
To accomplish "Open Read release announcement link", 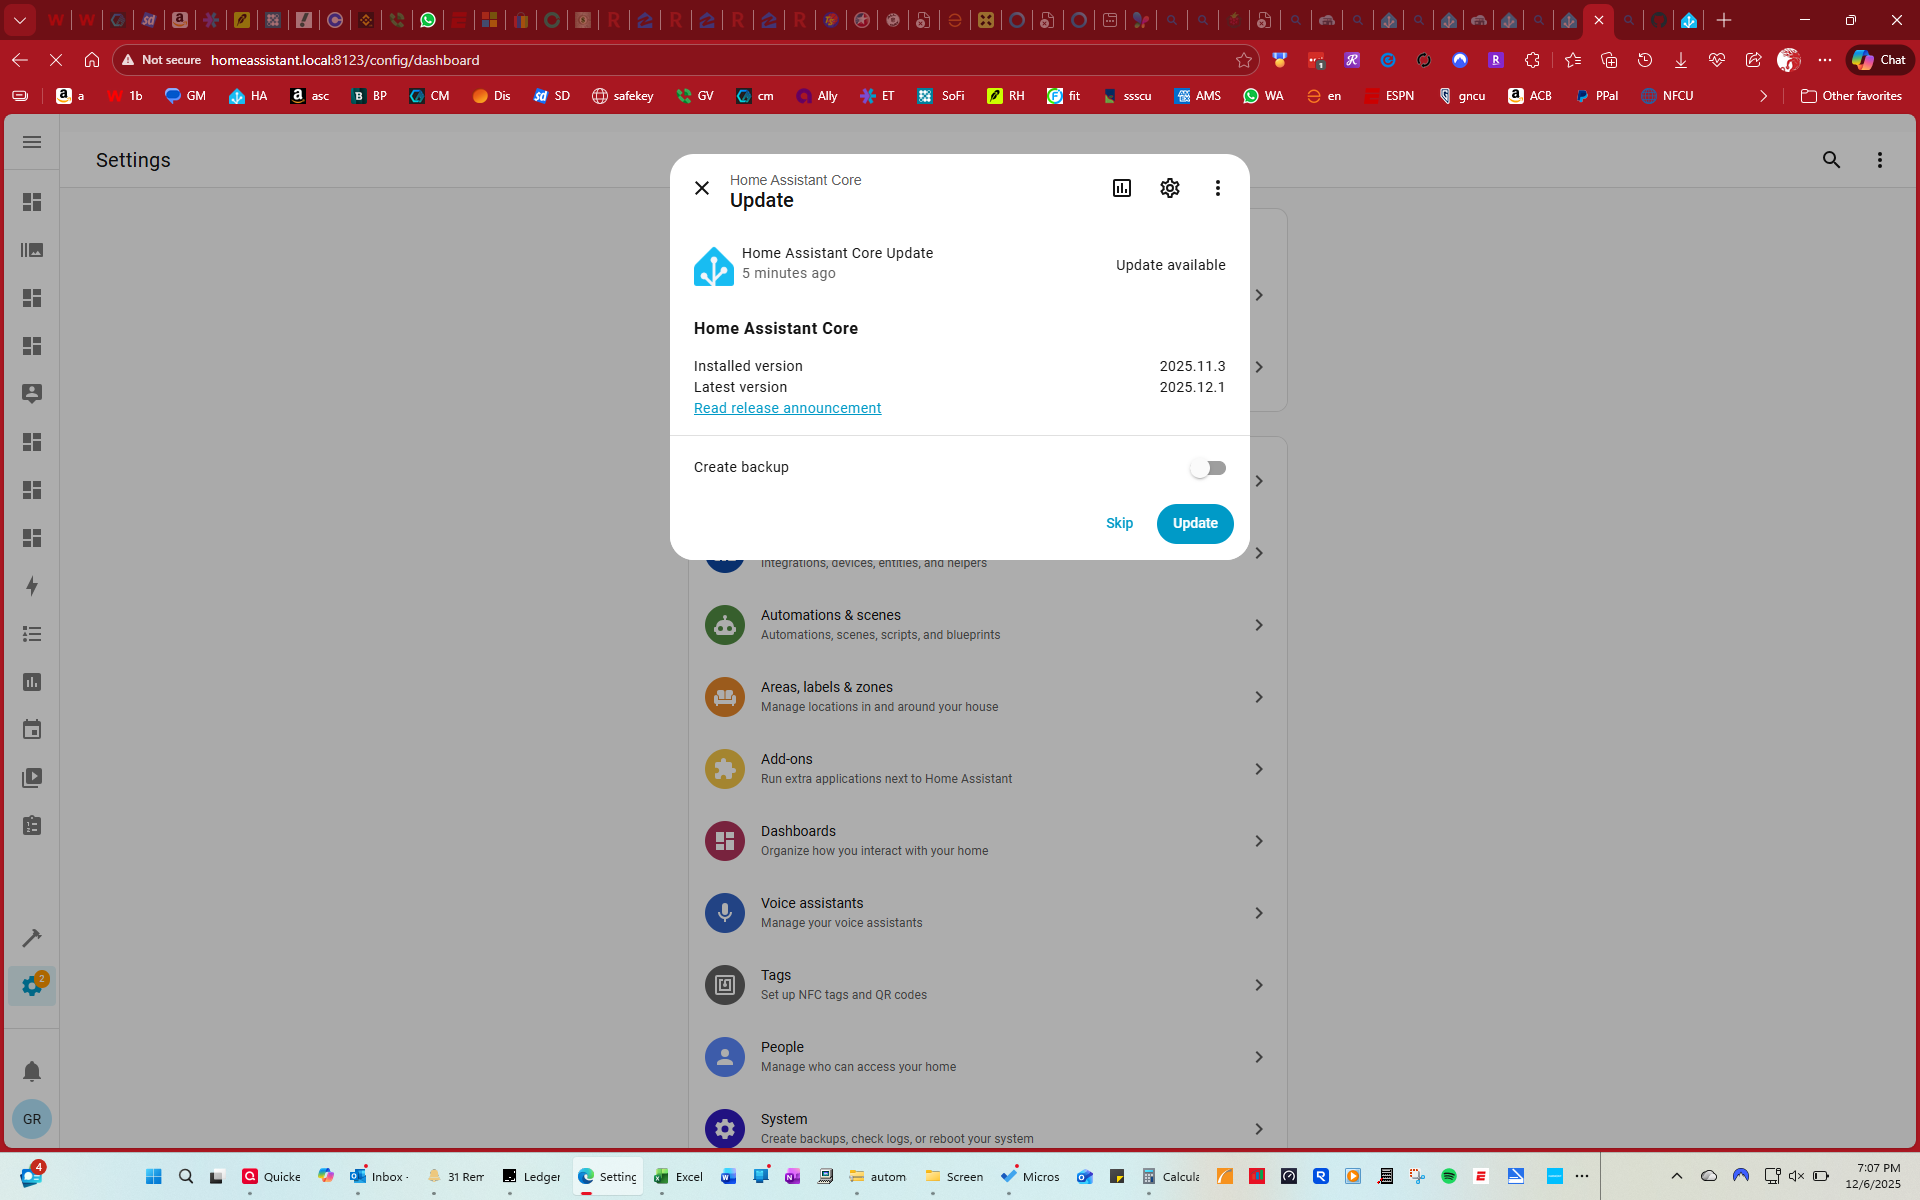I will (787, 408).
